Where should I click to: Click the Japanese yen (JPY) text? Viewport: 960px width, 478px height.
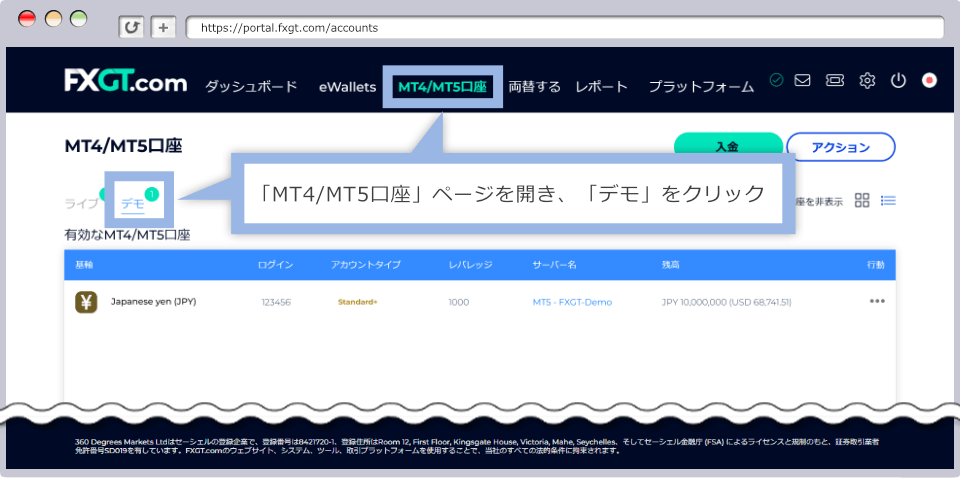tap(154, 301)
